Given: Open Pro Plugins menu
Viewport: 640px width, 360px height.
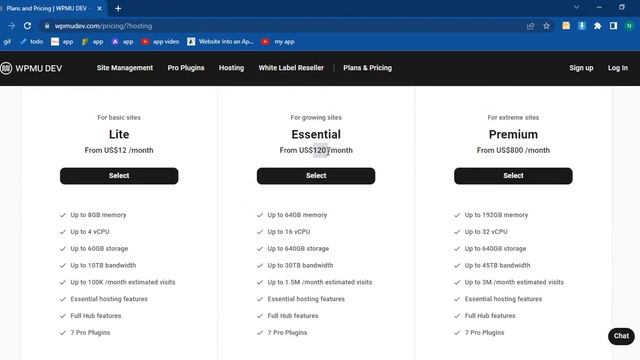Looking at the screenshot, I should point(186,68).
